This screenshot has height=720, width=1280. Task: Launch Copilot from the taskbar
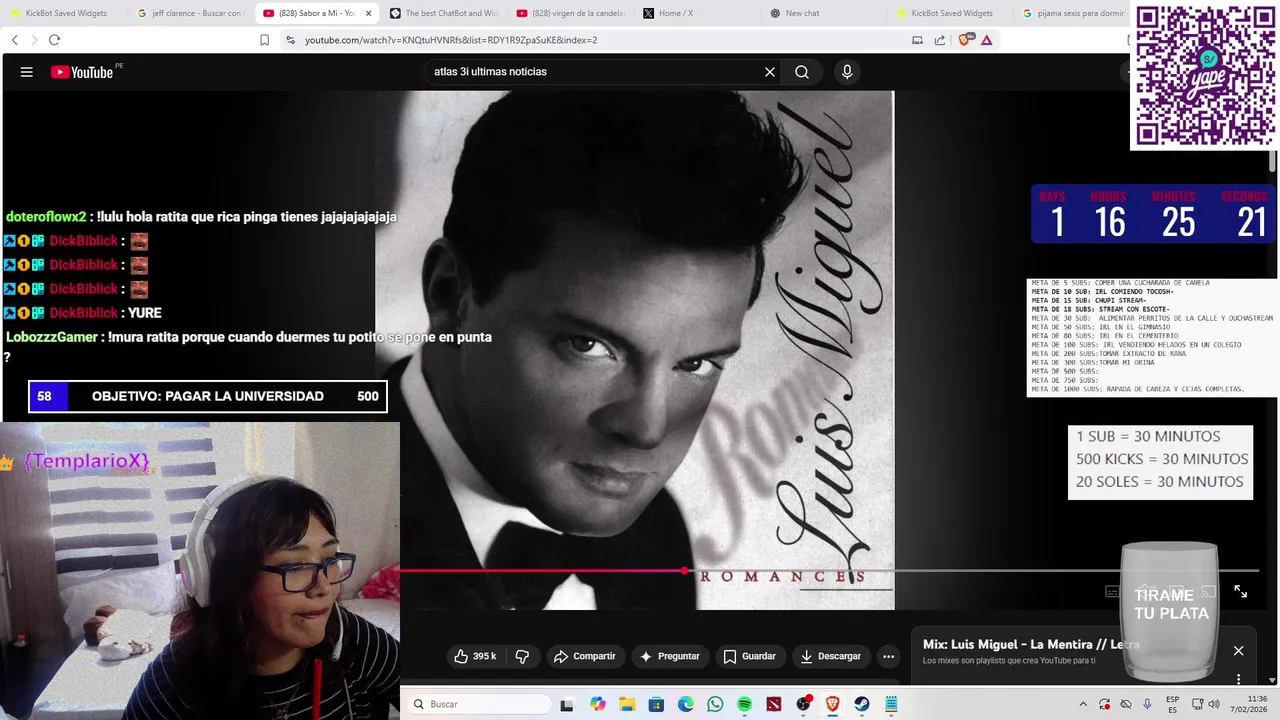(598, 704)
